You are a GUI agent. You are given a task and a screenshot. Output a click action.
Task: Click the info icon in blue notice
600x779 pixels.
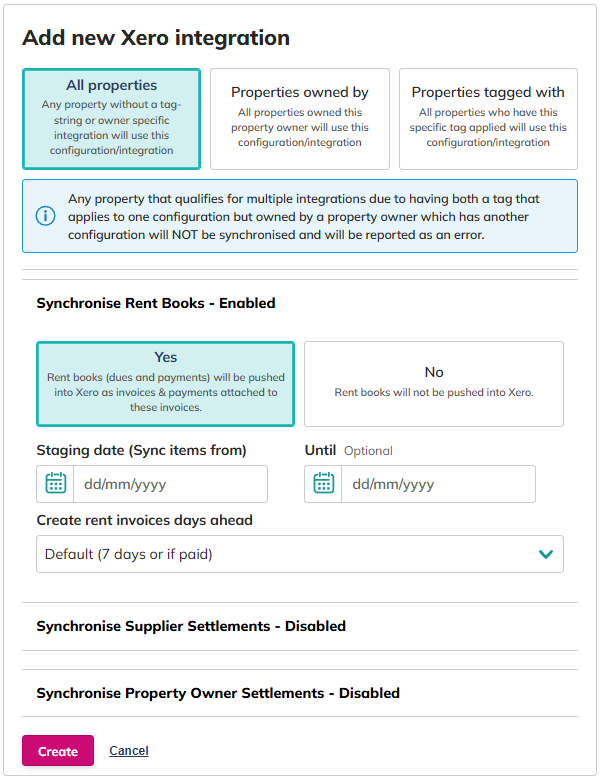point(45,216)
